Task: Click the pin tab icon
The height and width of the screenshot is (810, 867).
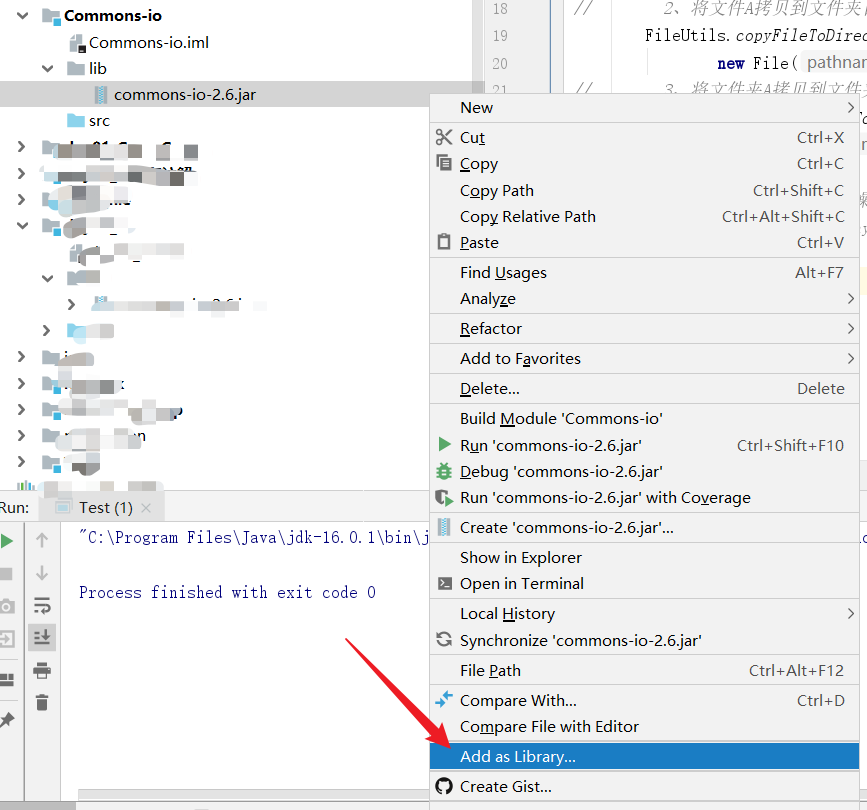Action: (x=7, y=720)
